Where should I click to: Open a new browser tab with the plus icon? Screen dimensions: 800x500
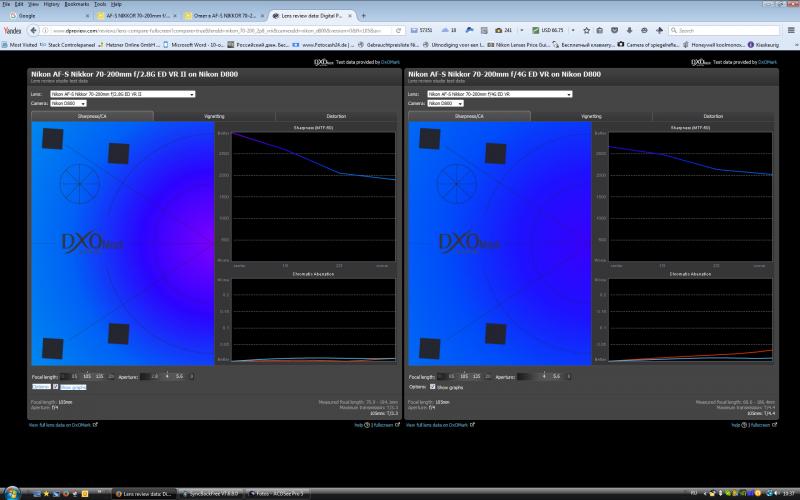click(x=363, y=16)
